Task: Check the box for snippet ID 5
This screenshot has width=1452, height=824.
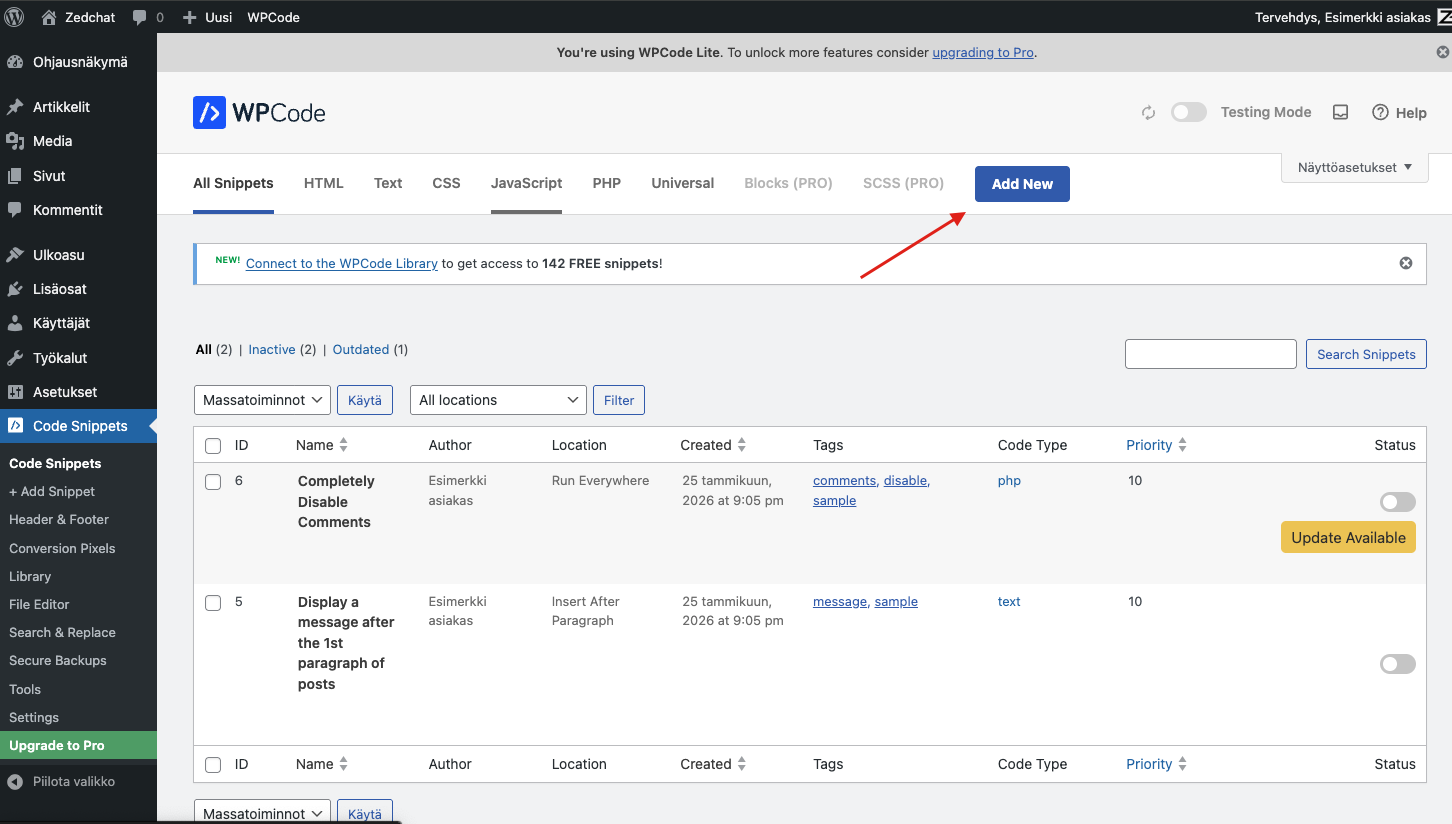Action: (x=213, y=602)
